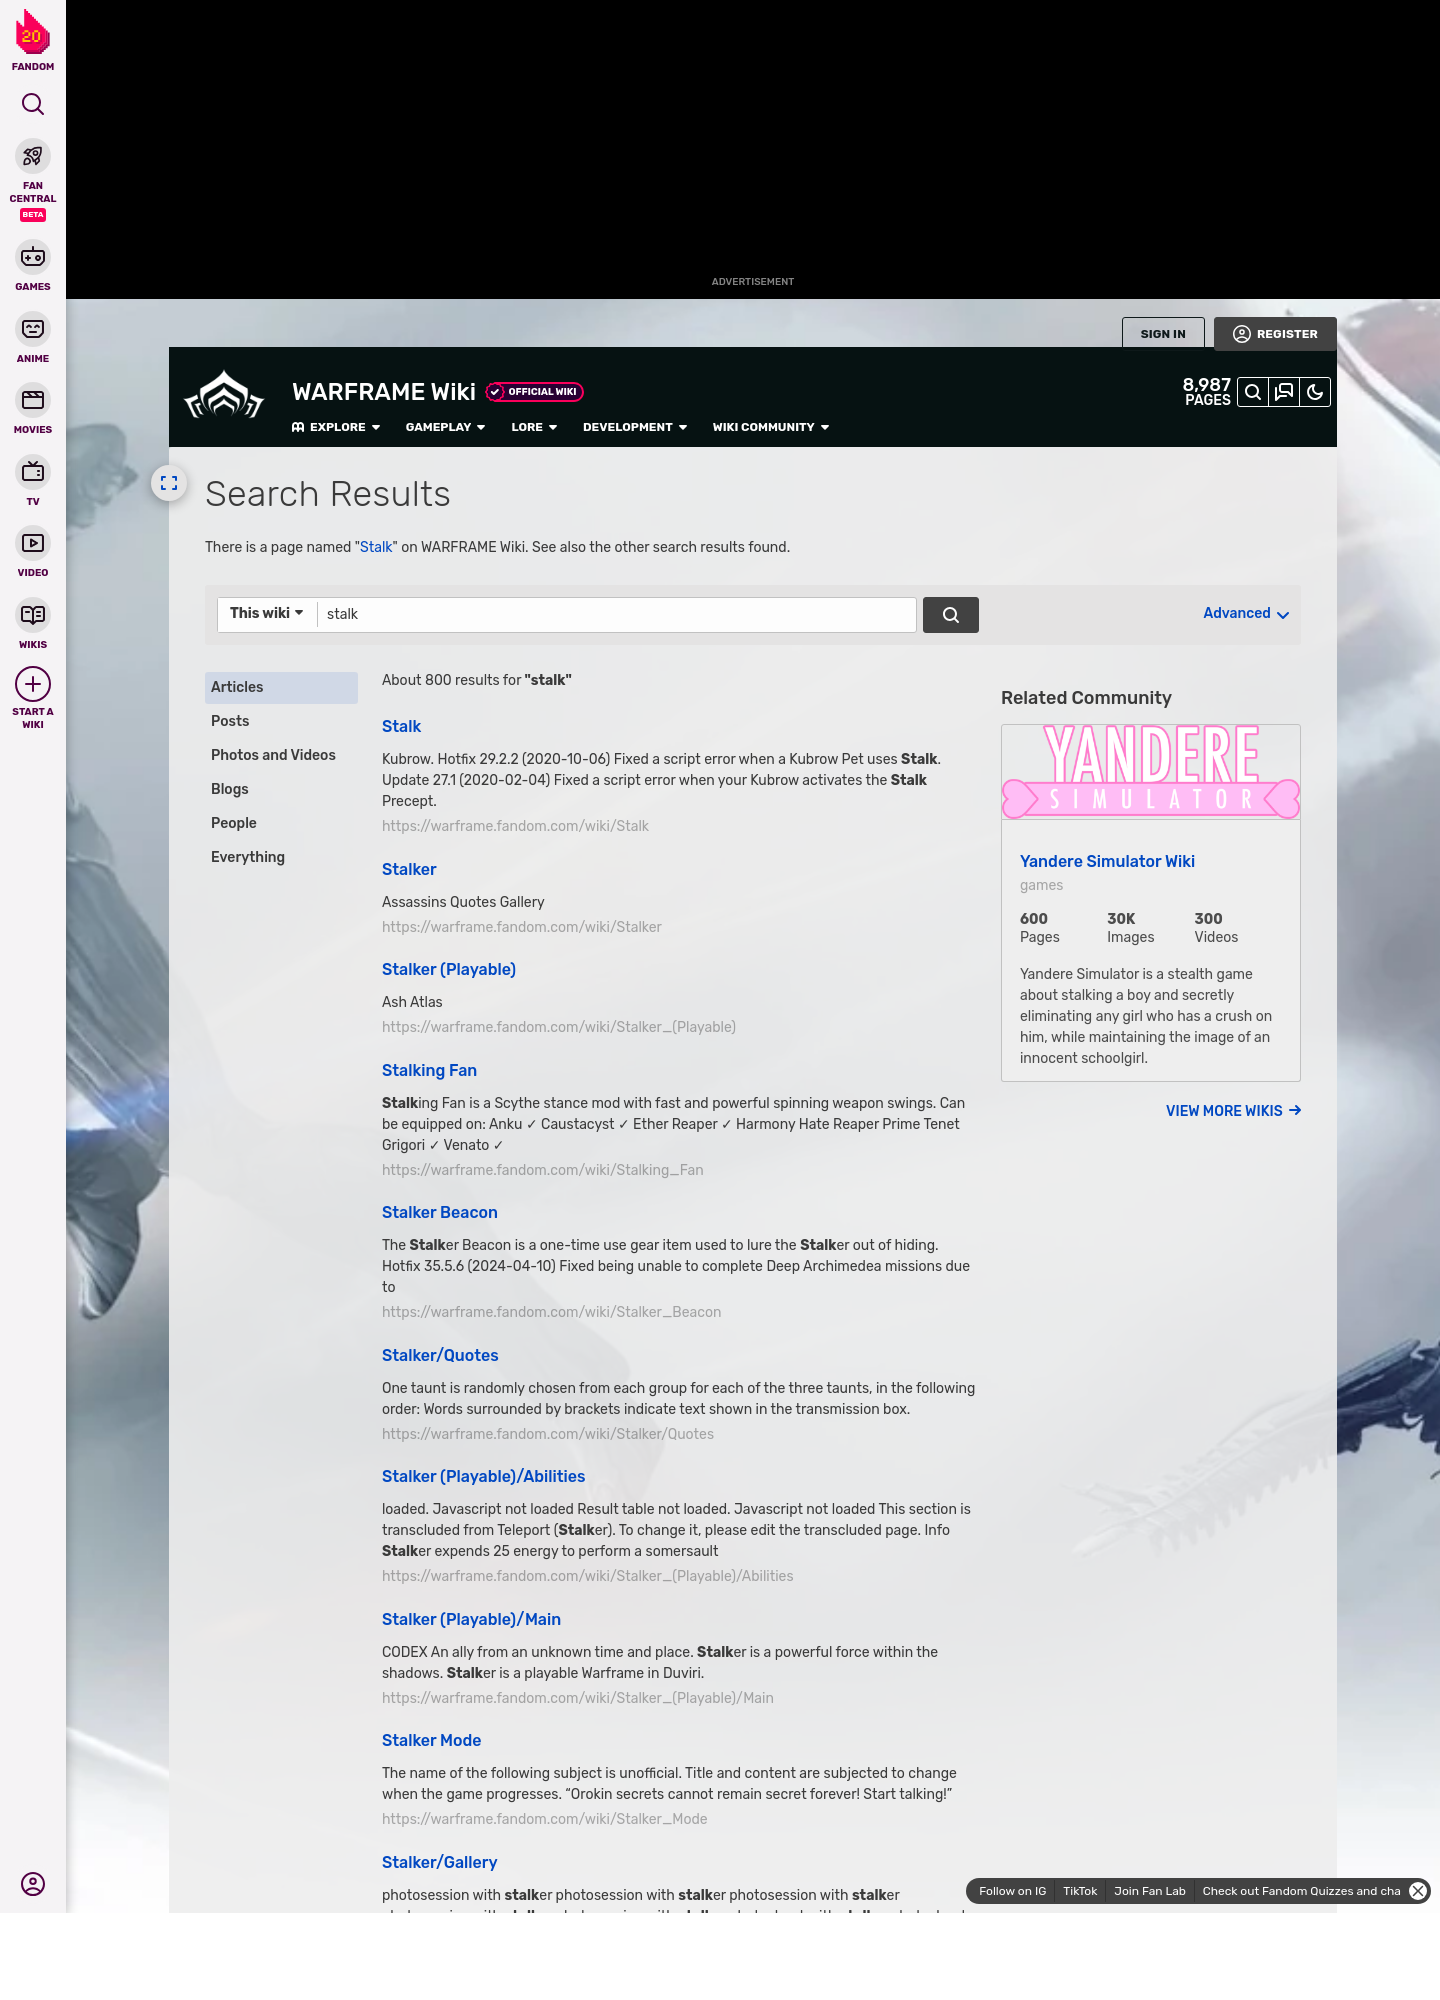Viewport: 1440px width, 2000px height.
Task: Expand content with the fullscreen icon
Action: click(169, 483)
